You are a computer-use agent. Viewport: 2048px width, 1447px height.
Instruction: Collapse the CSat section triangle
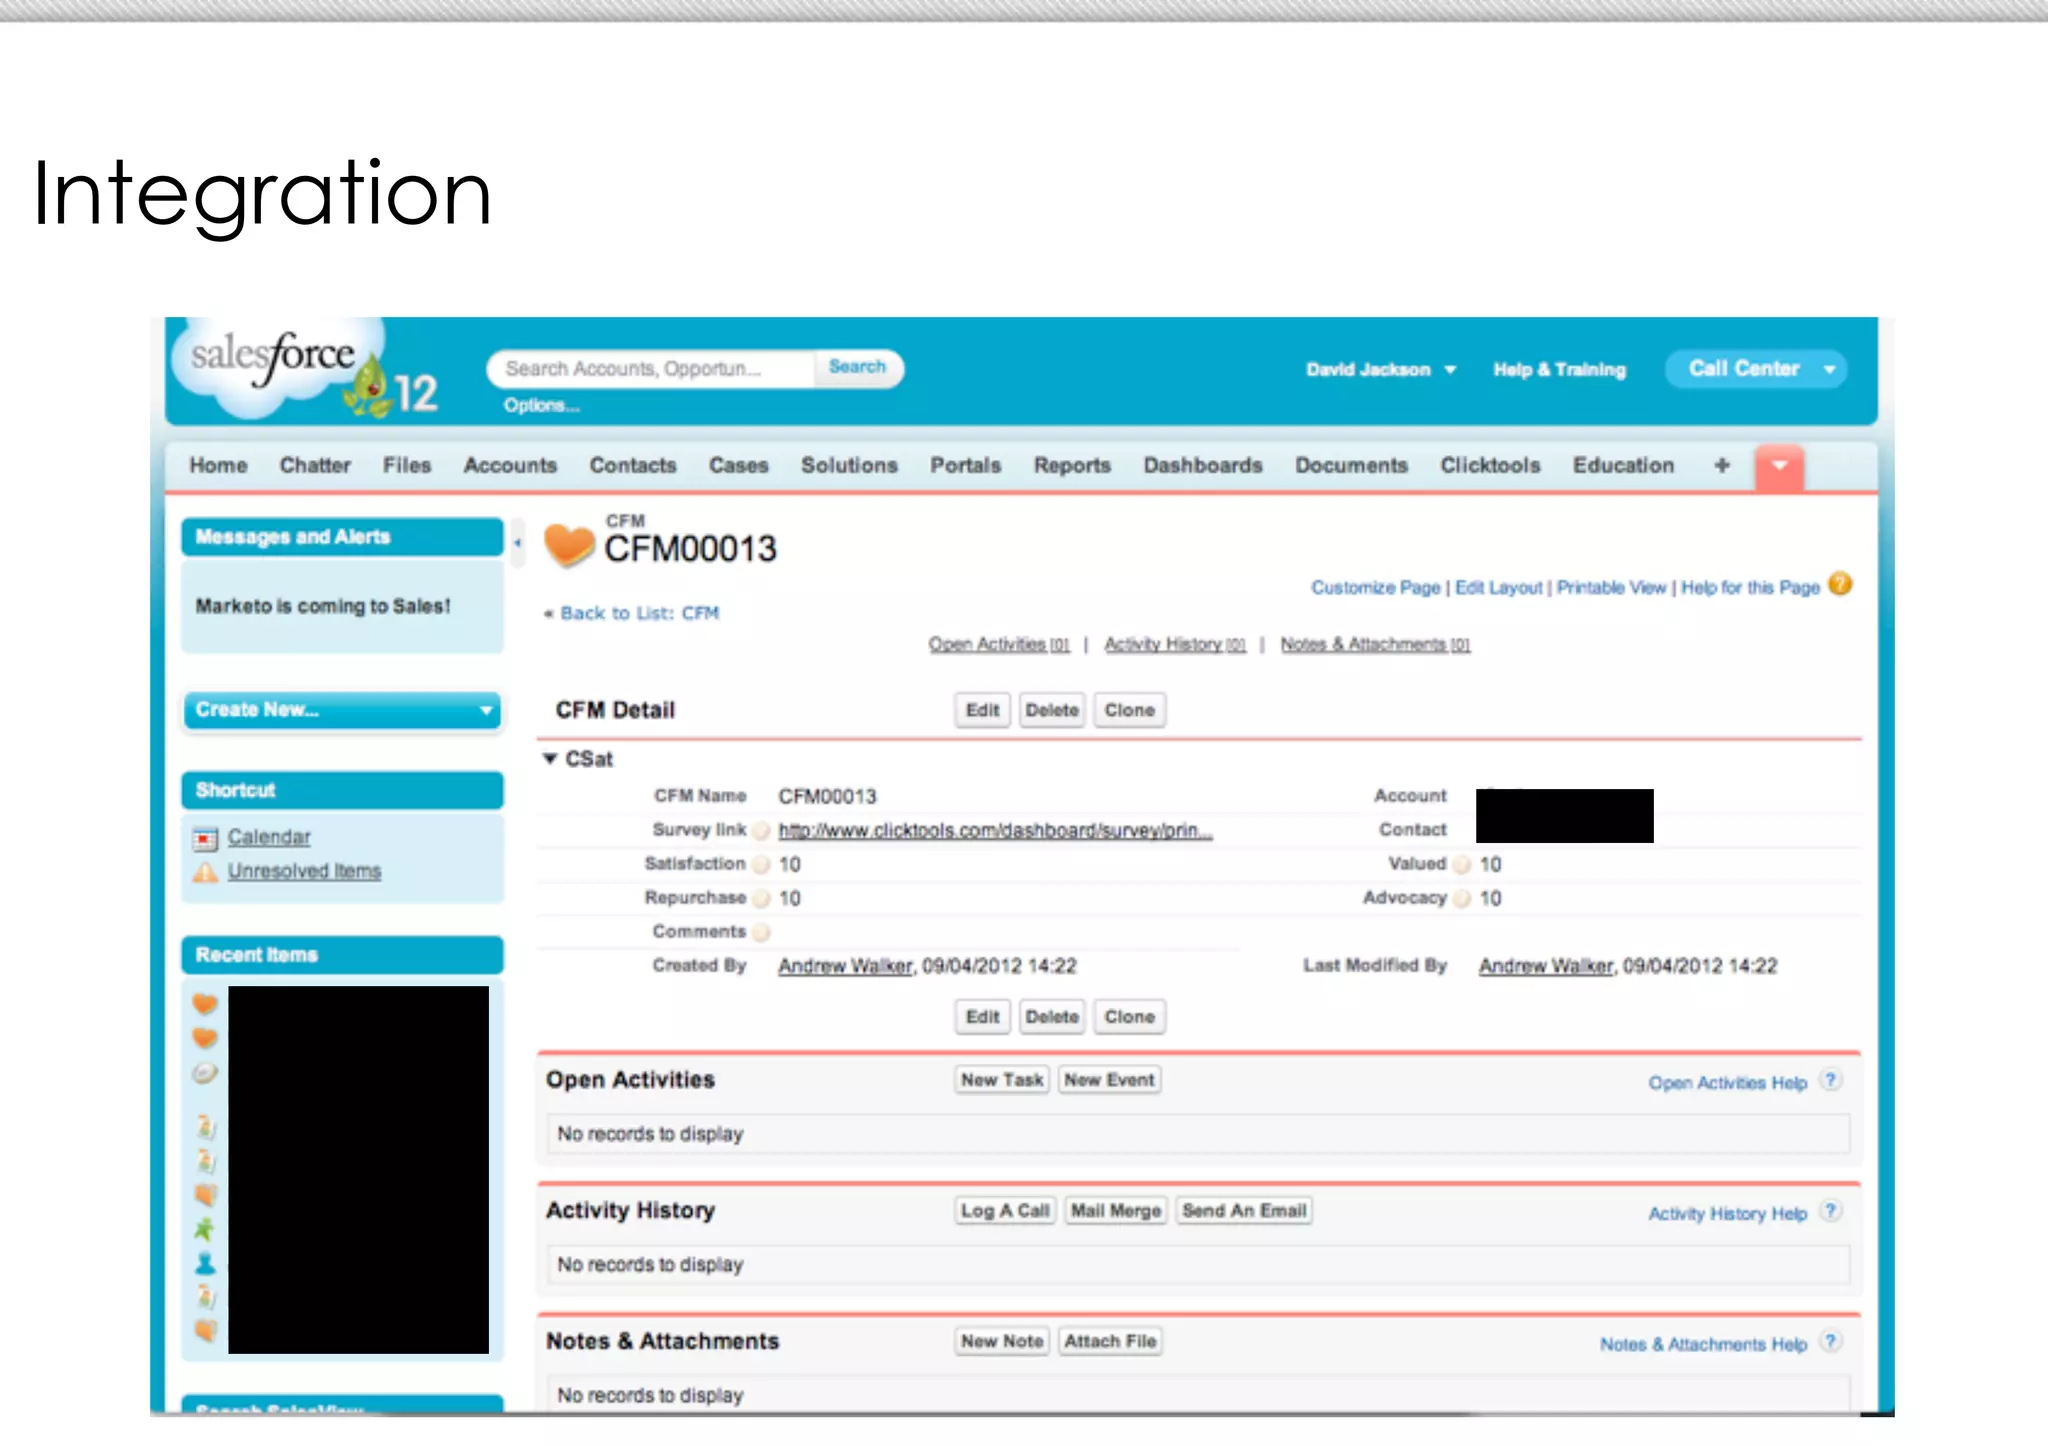(550, 759)
